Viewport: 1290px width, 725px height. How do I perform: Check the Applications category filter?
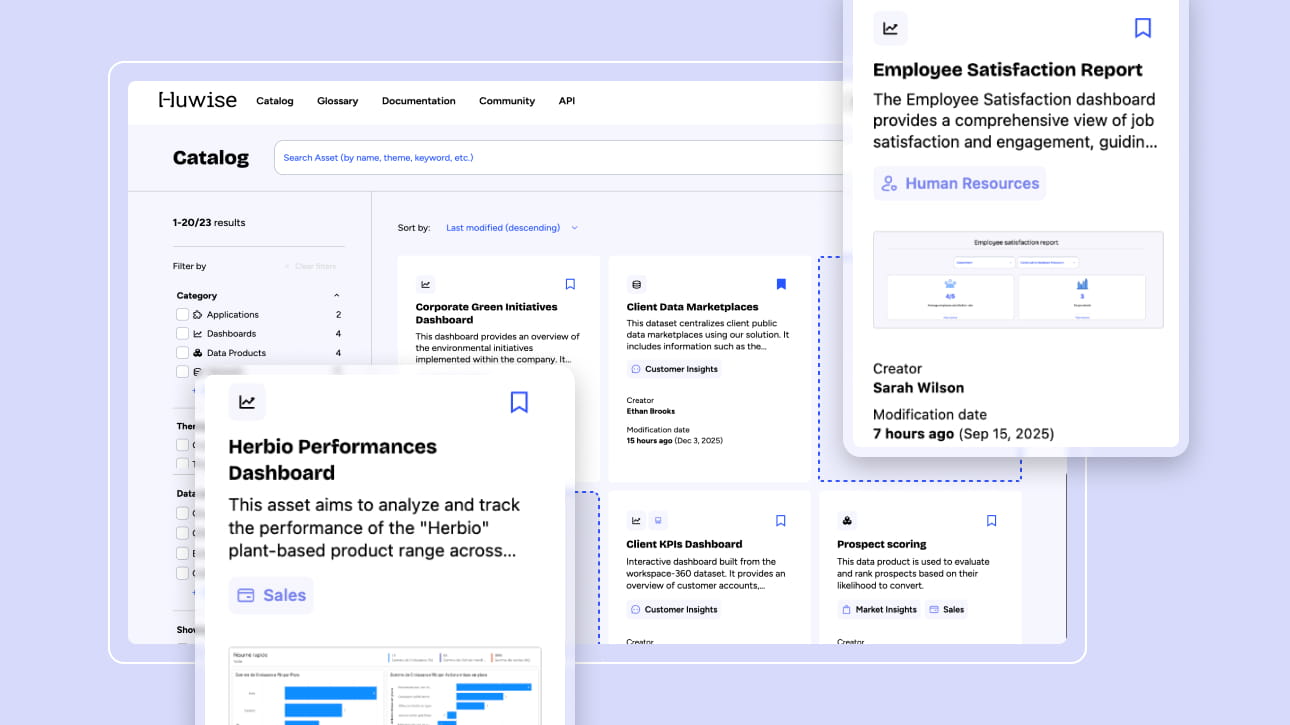point(183,315)
